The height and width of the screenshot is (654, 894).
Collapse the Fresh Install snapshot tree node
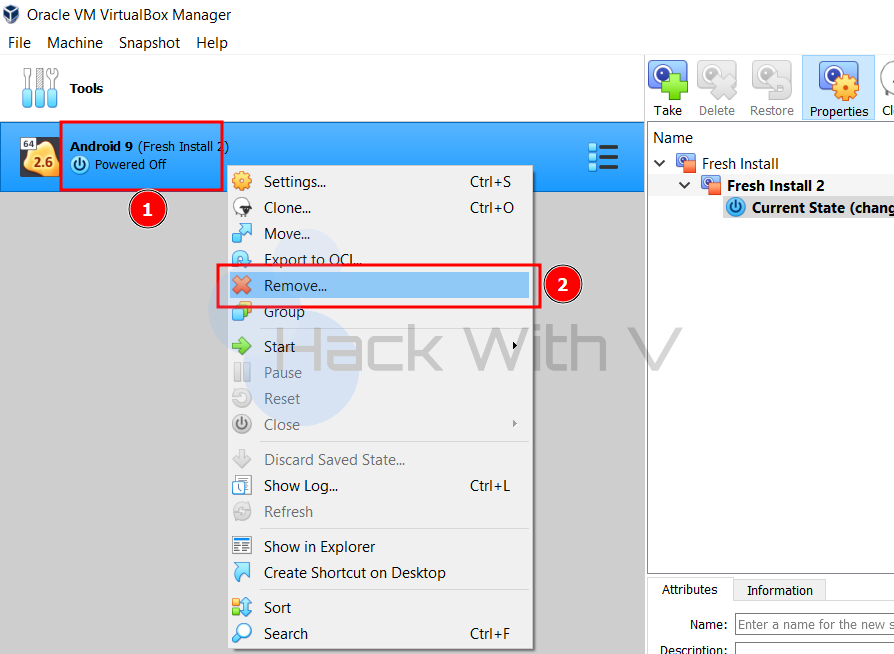(x=660, y=164)
